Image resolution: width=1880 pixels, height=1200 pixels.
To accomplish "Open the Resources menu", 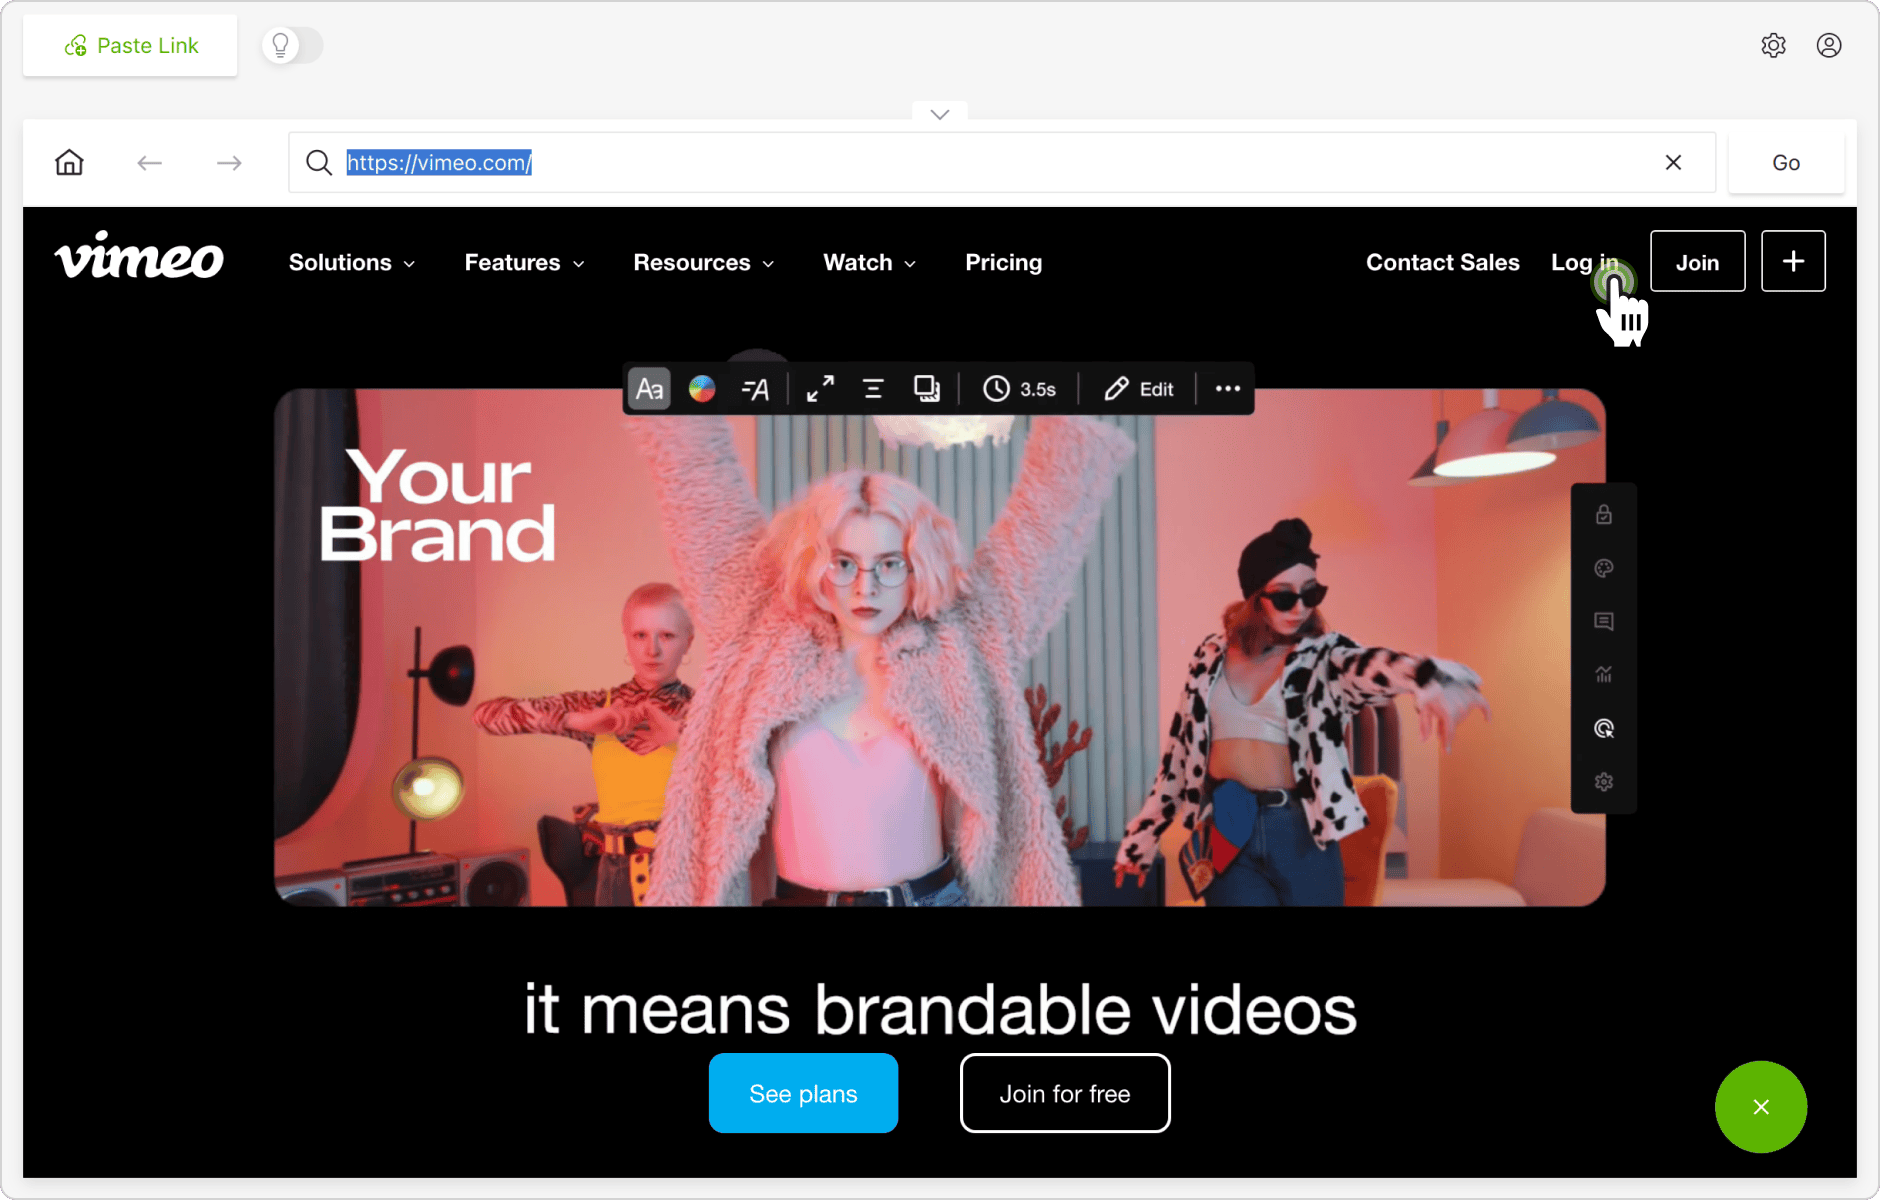I will pos(703,262).
